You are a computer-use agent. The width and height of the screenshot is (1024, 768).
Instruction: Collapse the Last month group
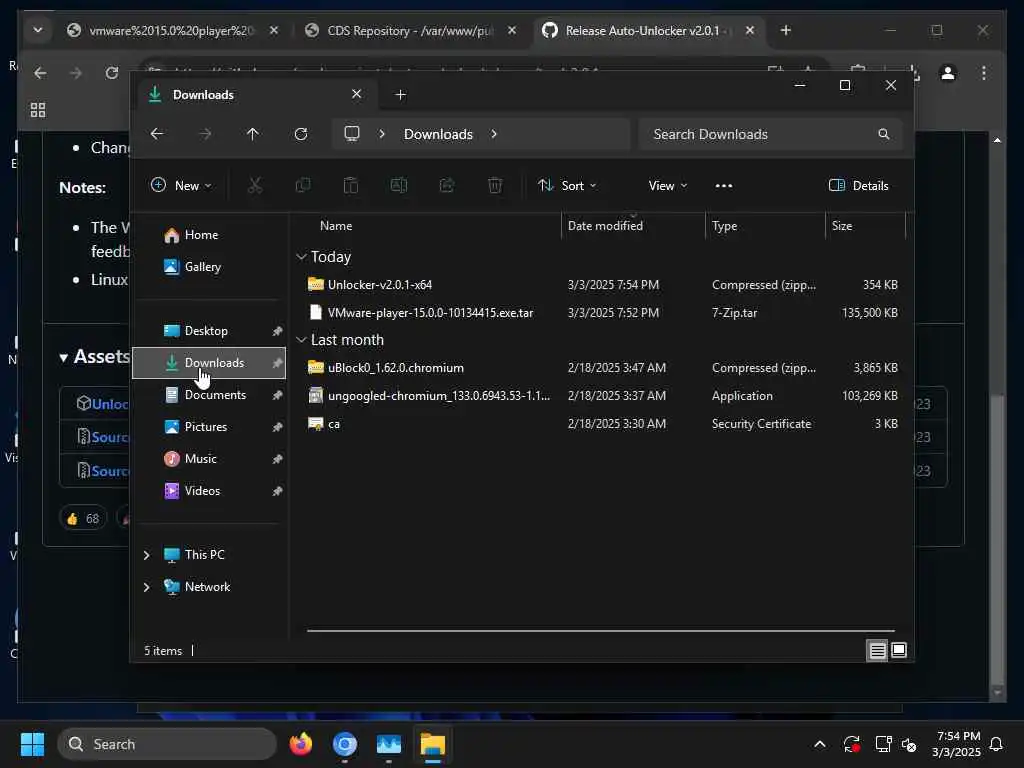pos(301,340)
